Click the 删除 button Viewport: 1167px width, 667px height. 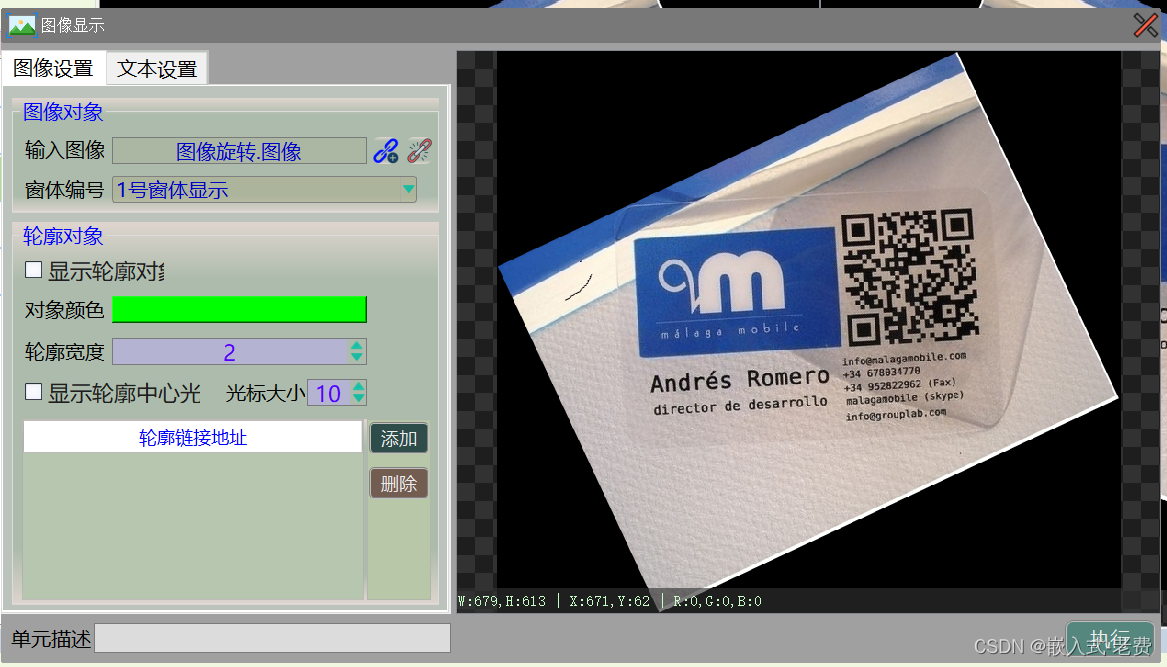pos(399,484)
